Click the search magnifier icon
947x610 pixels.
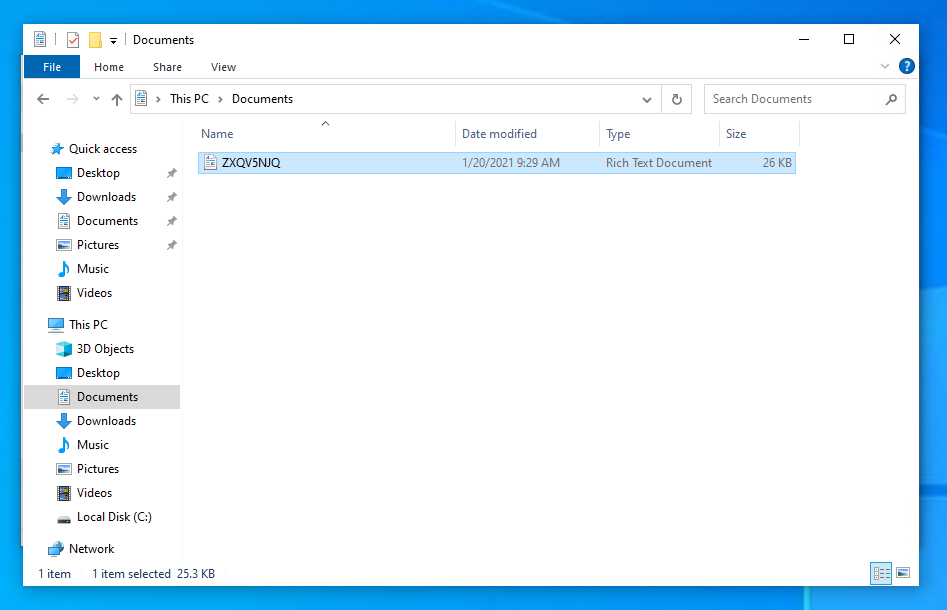891,100
